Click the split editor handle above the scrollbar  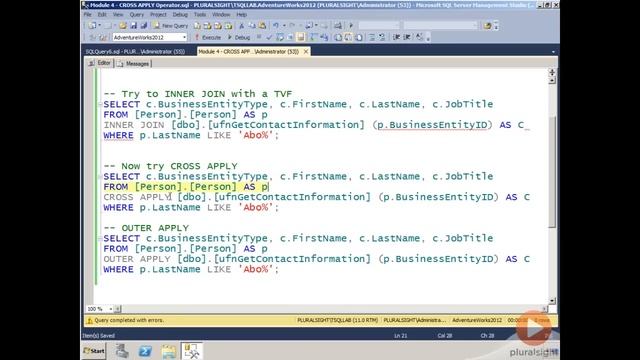(x=552, y=72)
